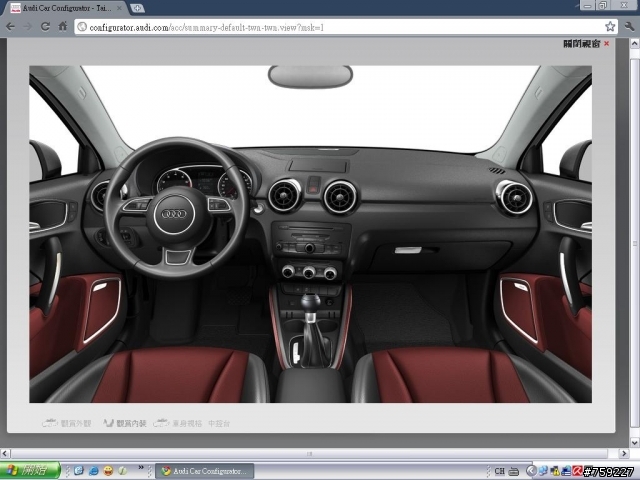Select the third grayed-out view option label
This screenshot has width=640, height=480.
[x=187, y=423]
